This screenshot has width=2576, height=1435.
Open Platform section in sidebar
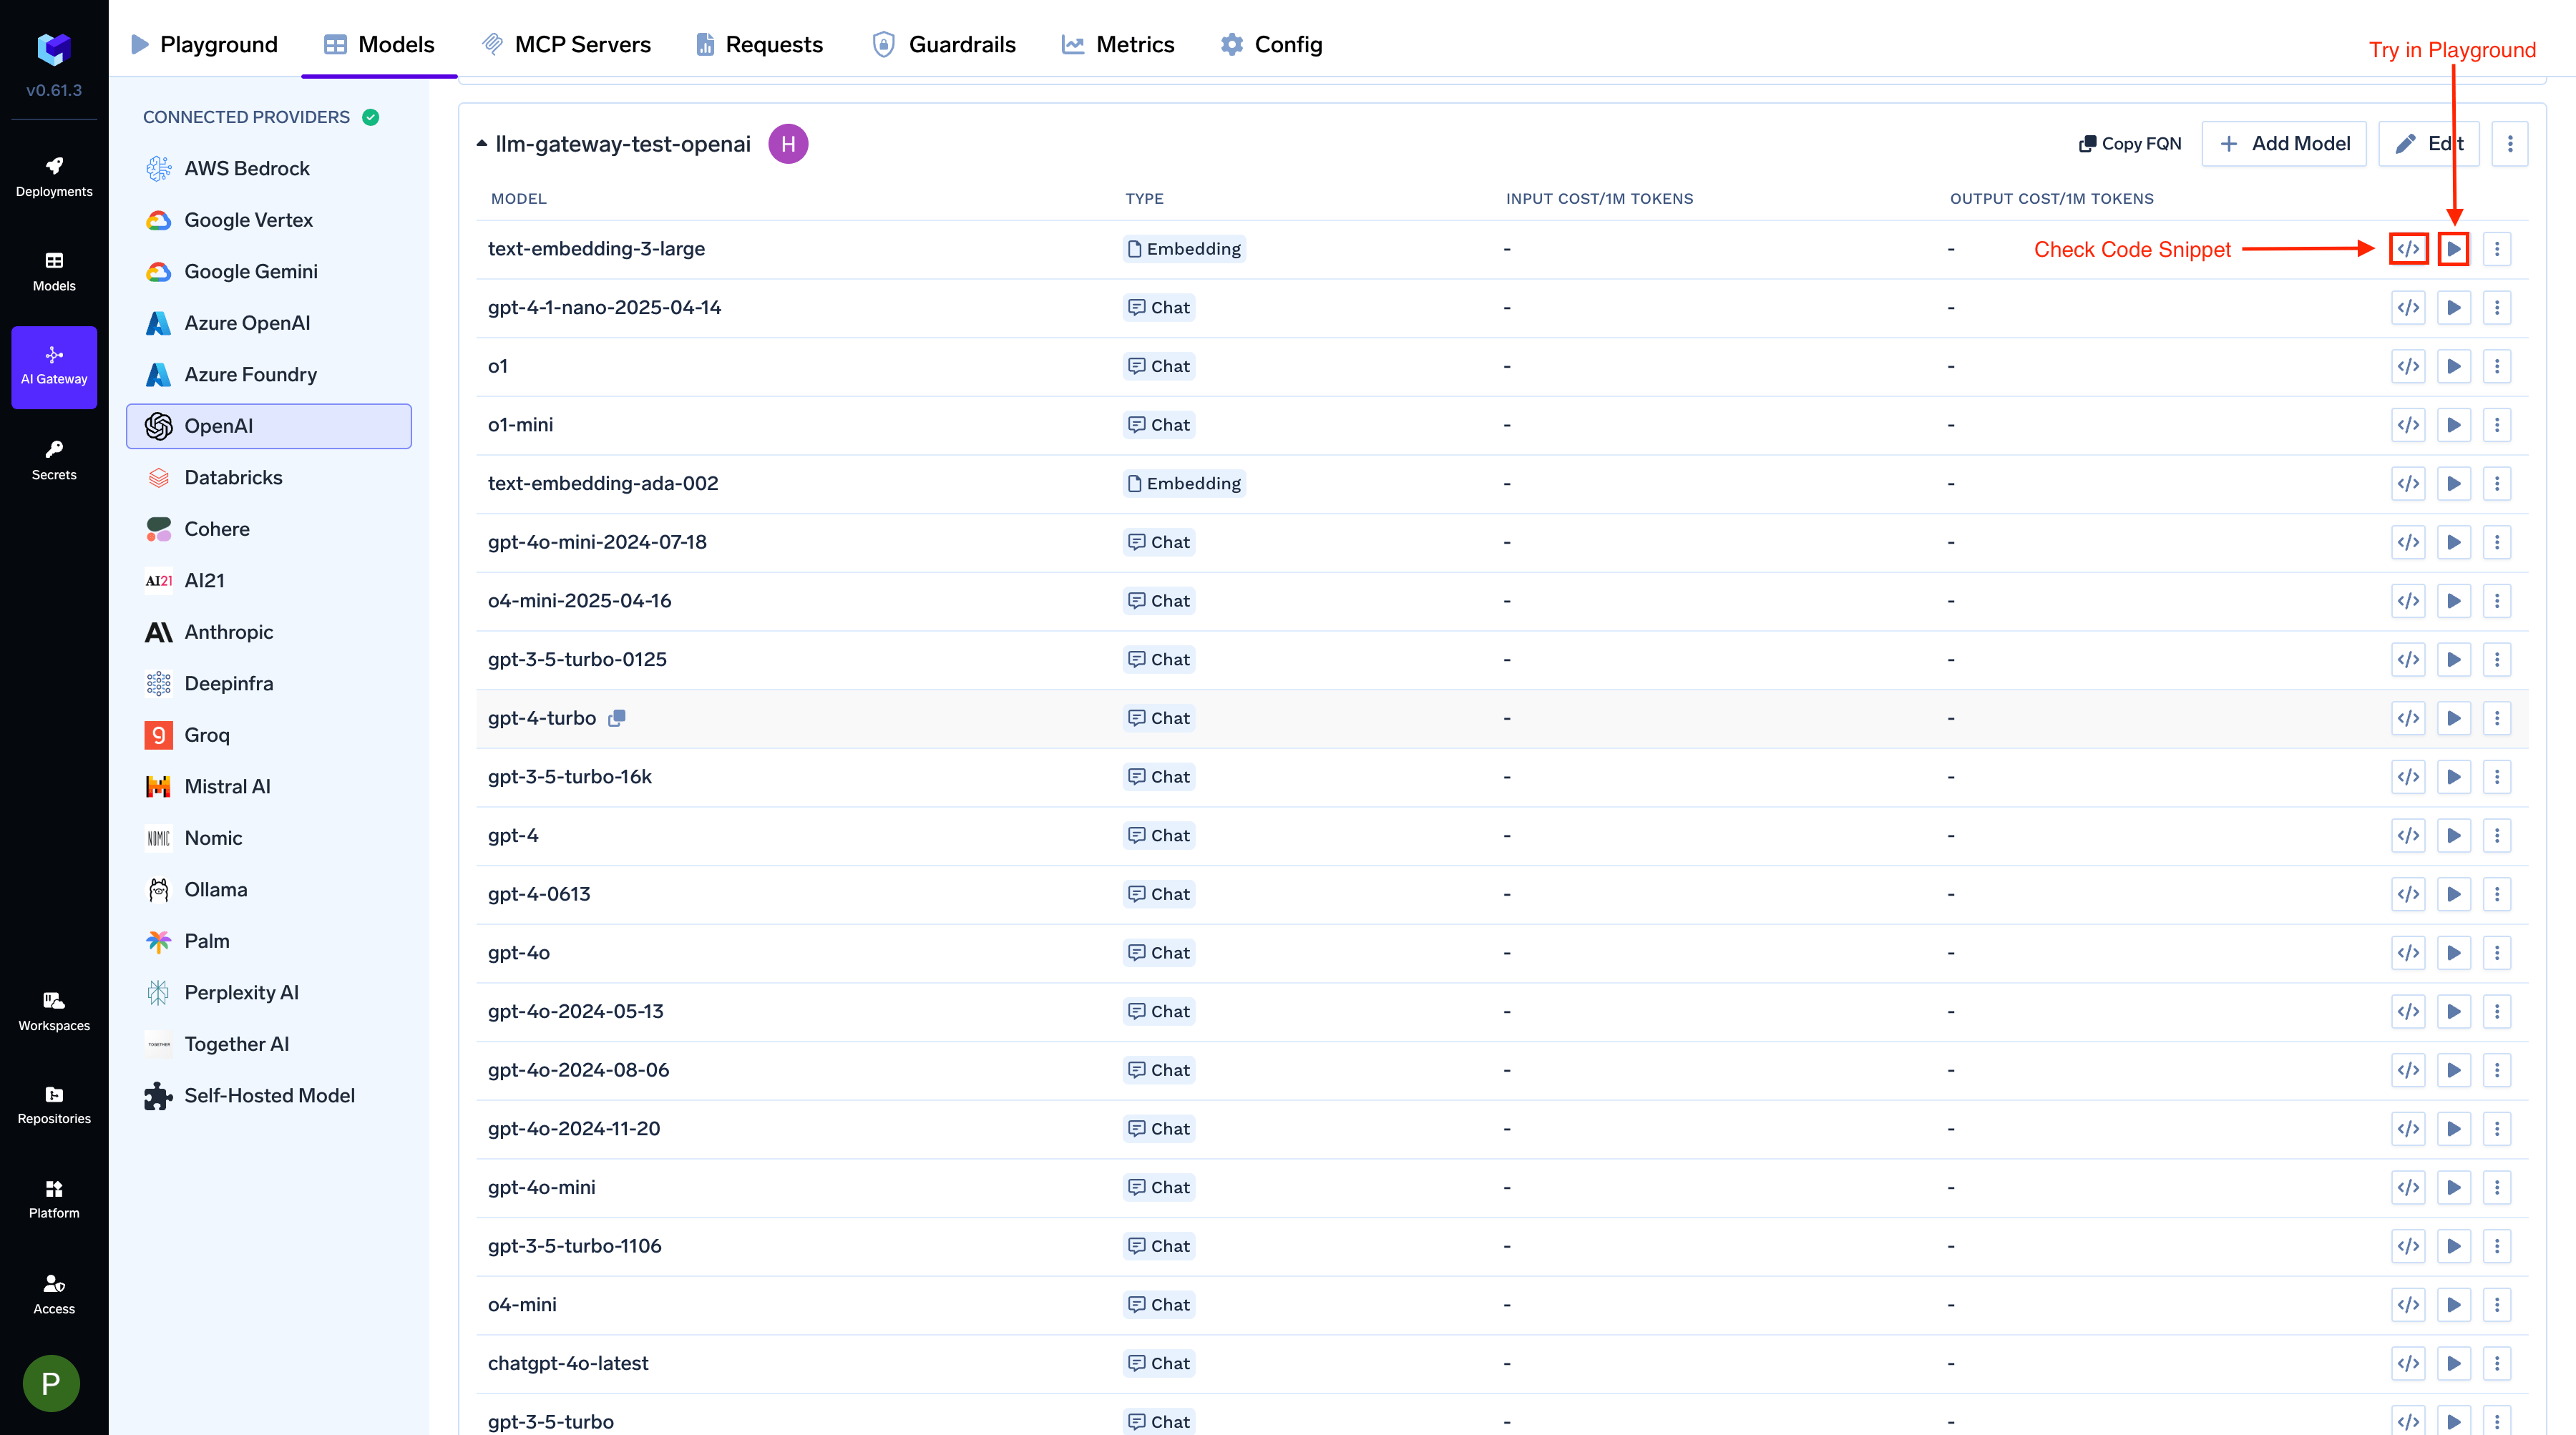54,1199
